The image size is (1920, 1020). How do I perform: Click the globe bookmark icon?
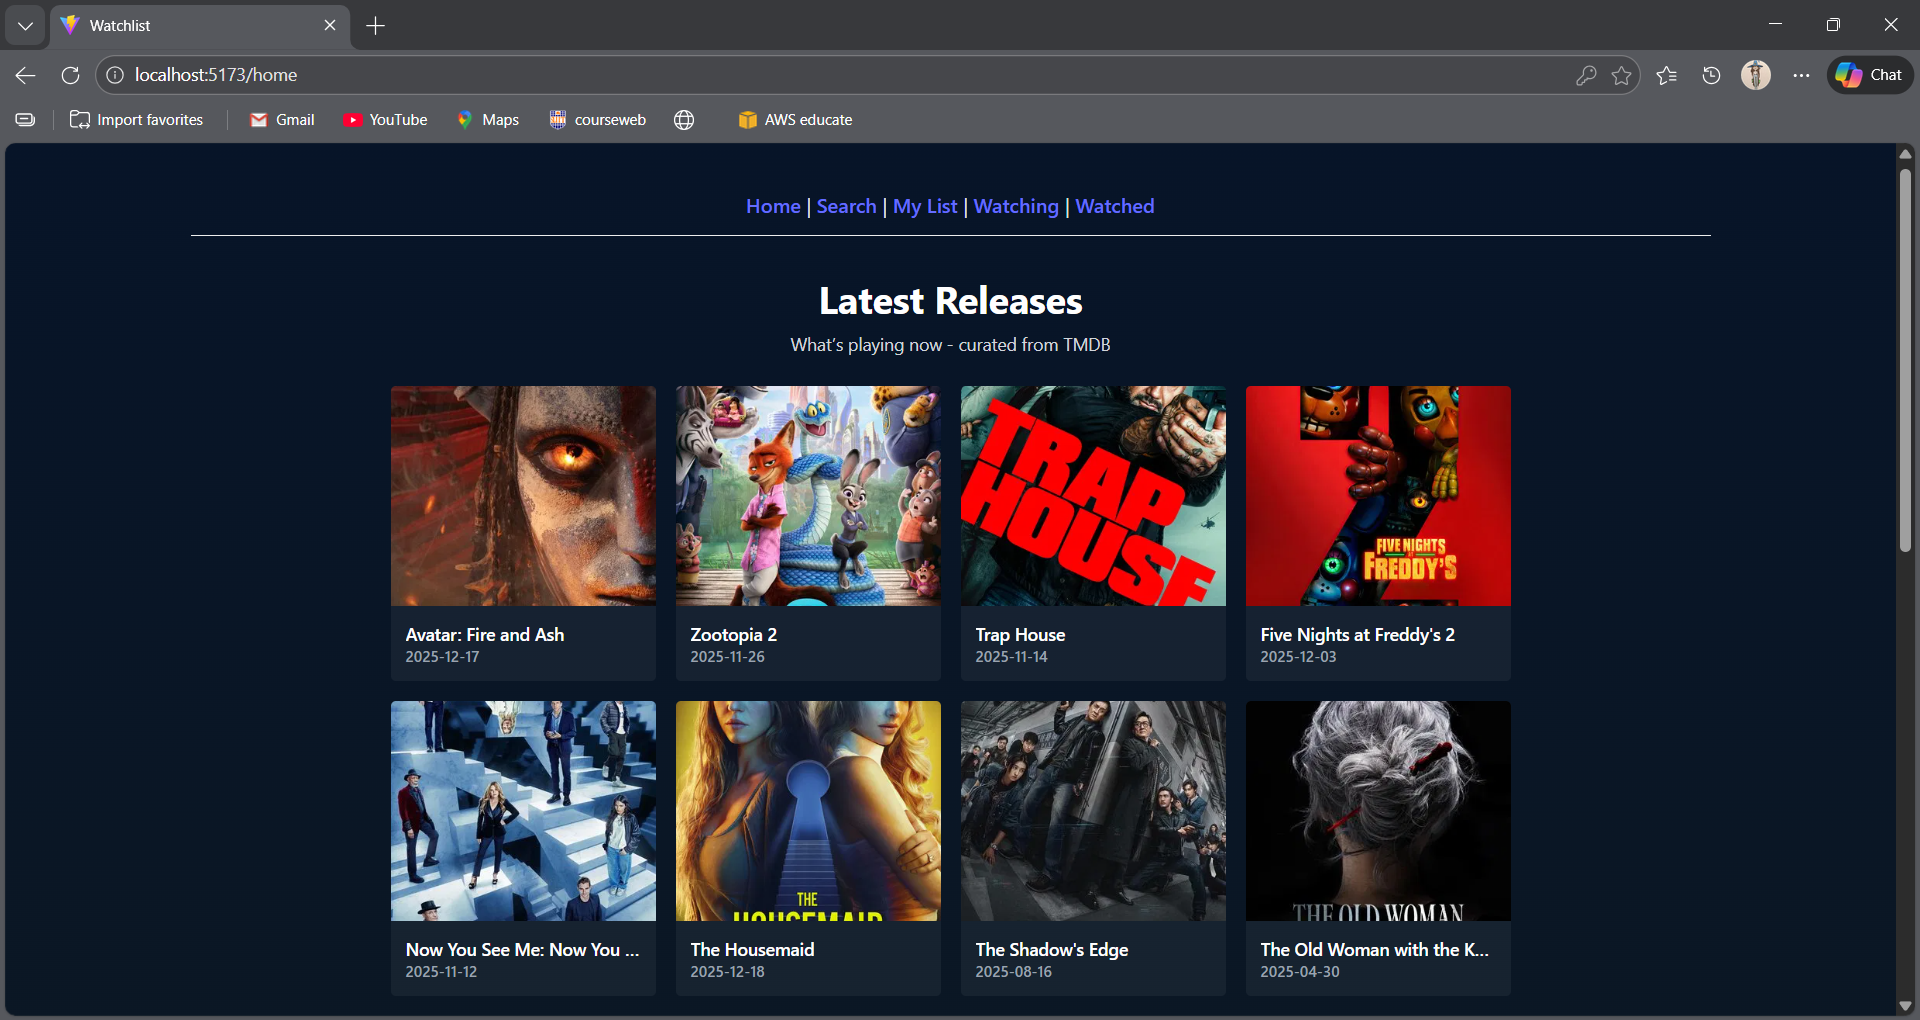click(684, 119)
